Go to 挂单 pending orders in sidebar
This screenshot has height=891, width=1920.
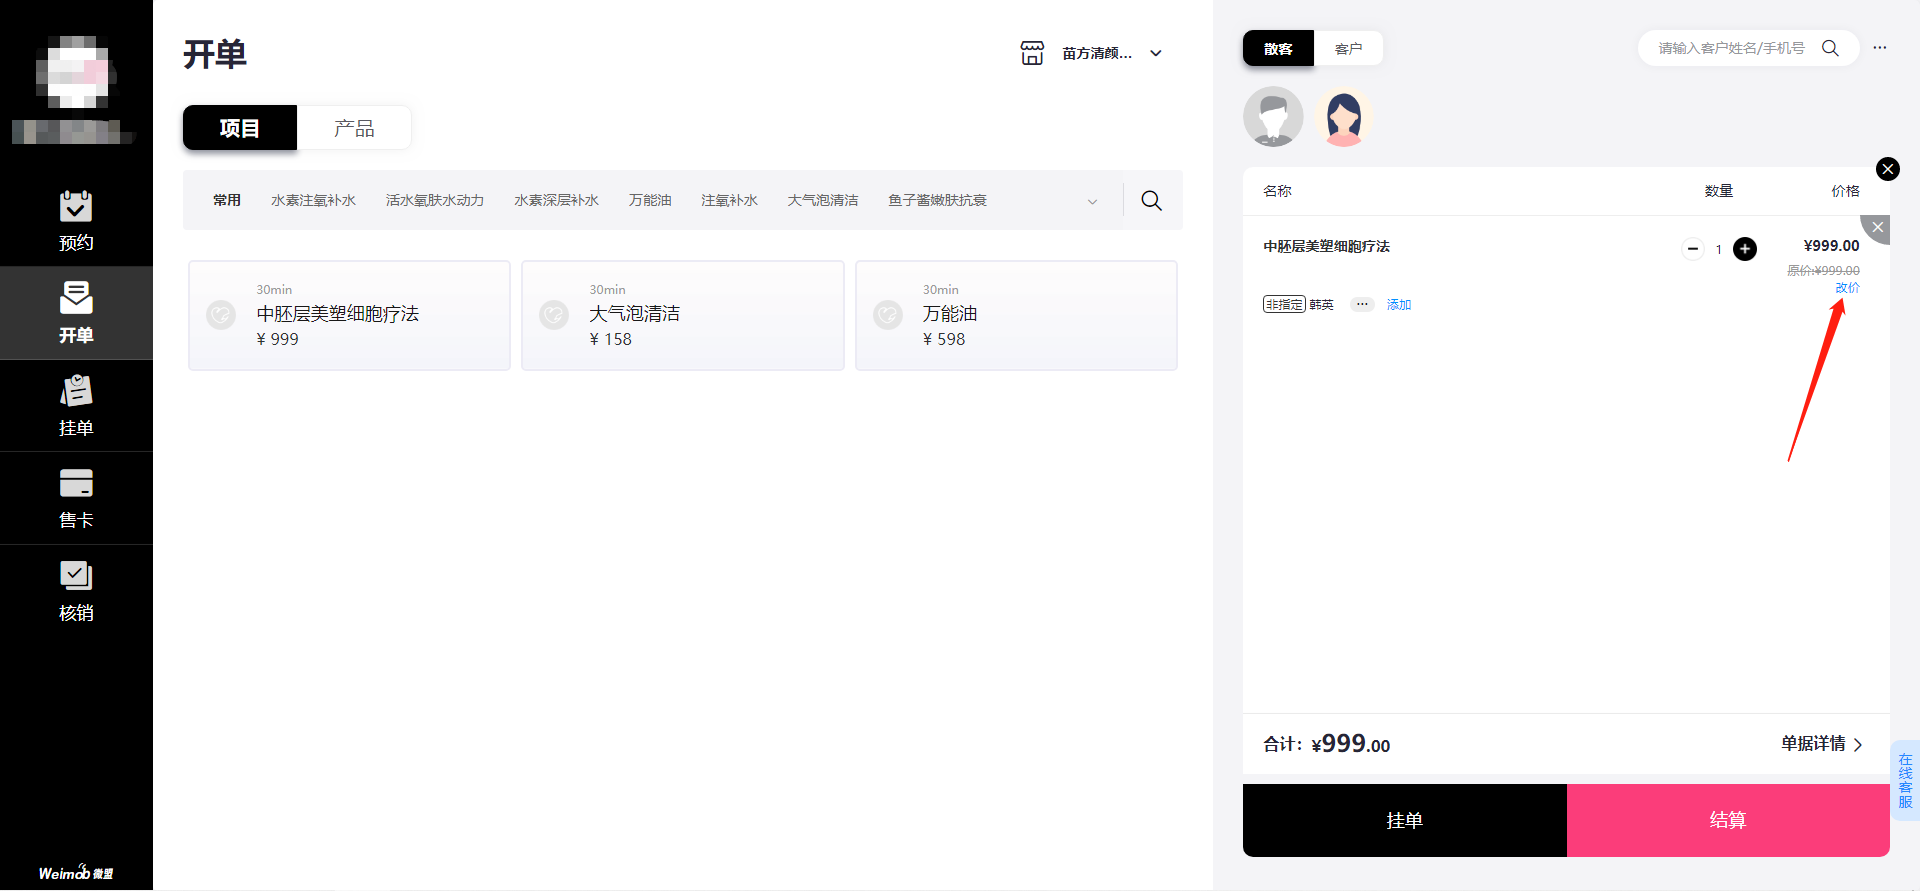(x=76, y=406)
